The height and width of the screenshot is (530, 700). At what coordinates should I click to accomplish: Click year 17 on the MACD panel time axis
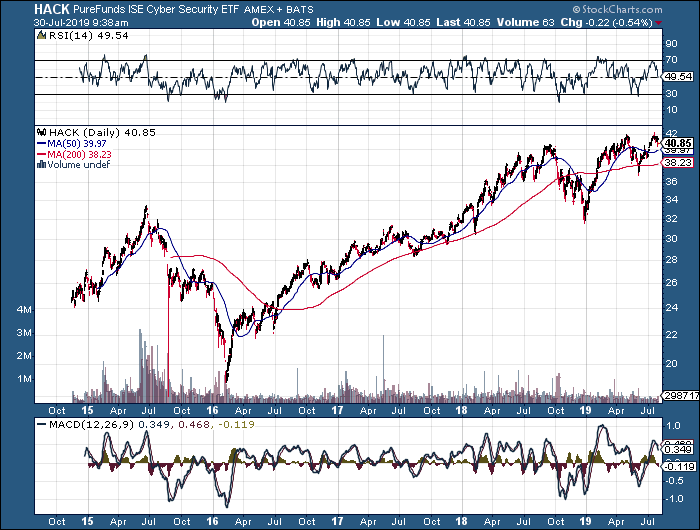337,521
